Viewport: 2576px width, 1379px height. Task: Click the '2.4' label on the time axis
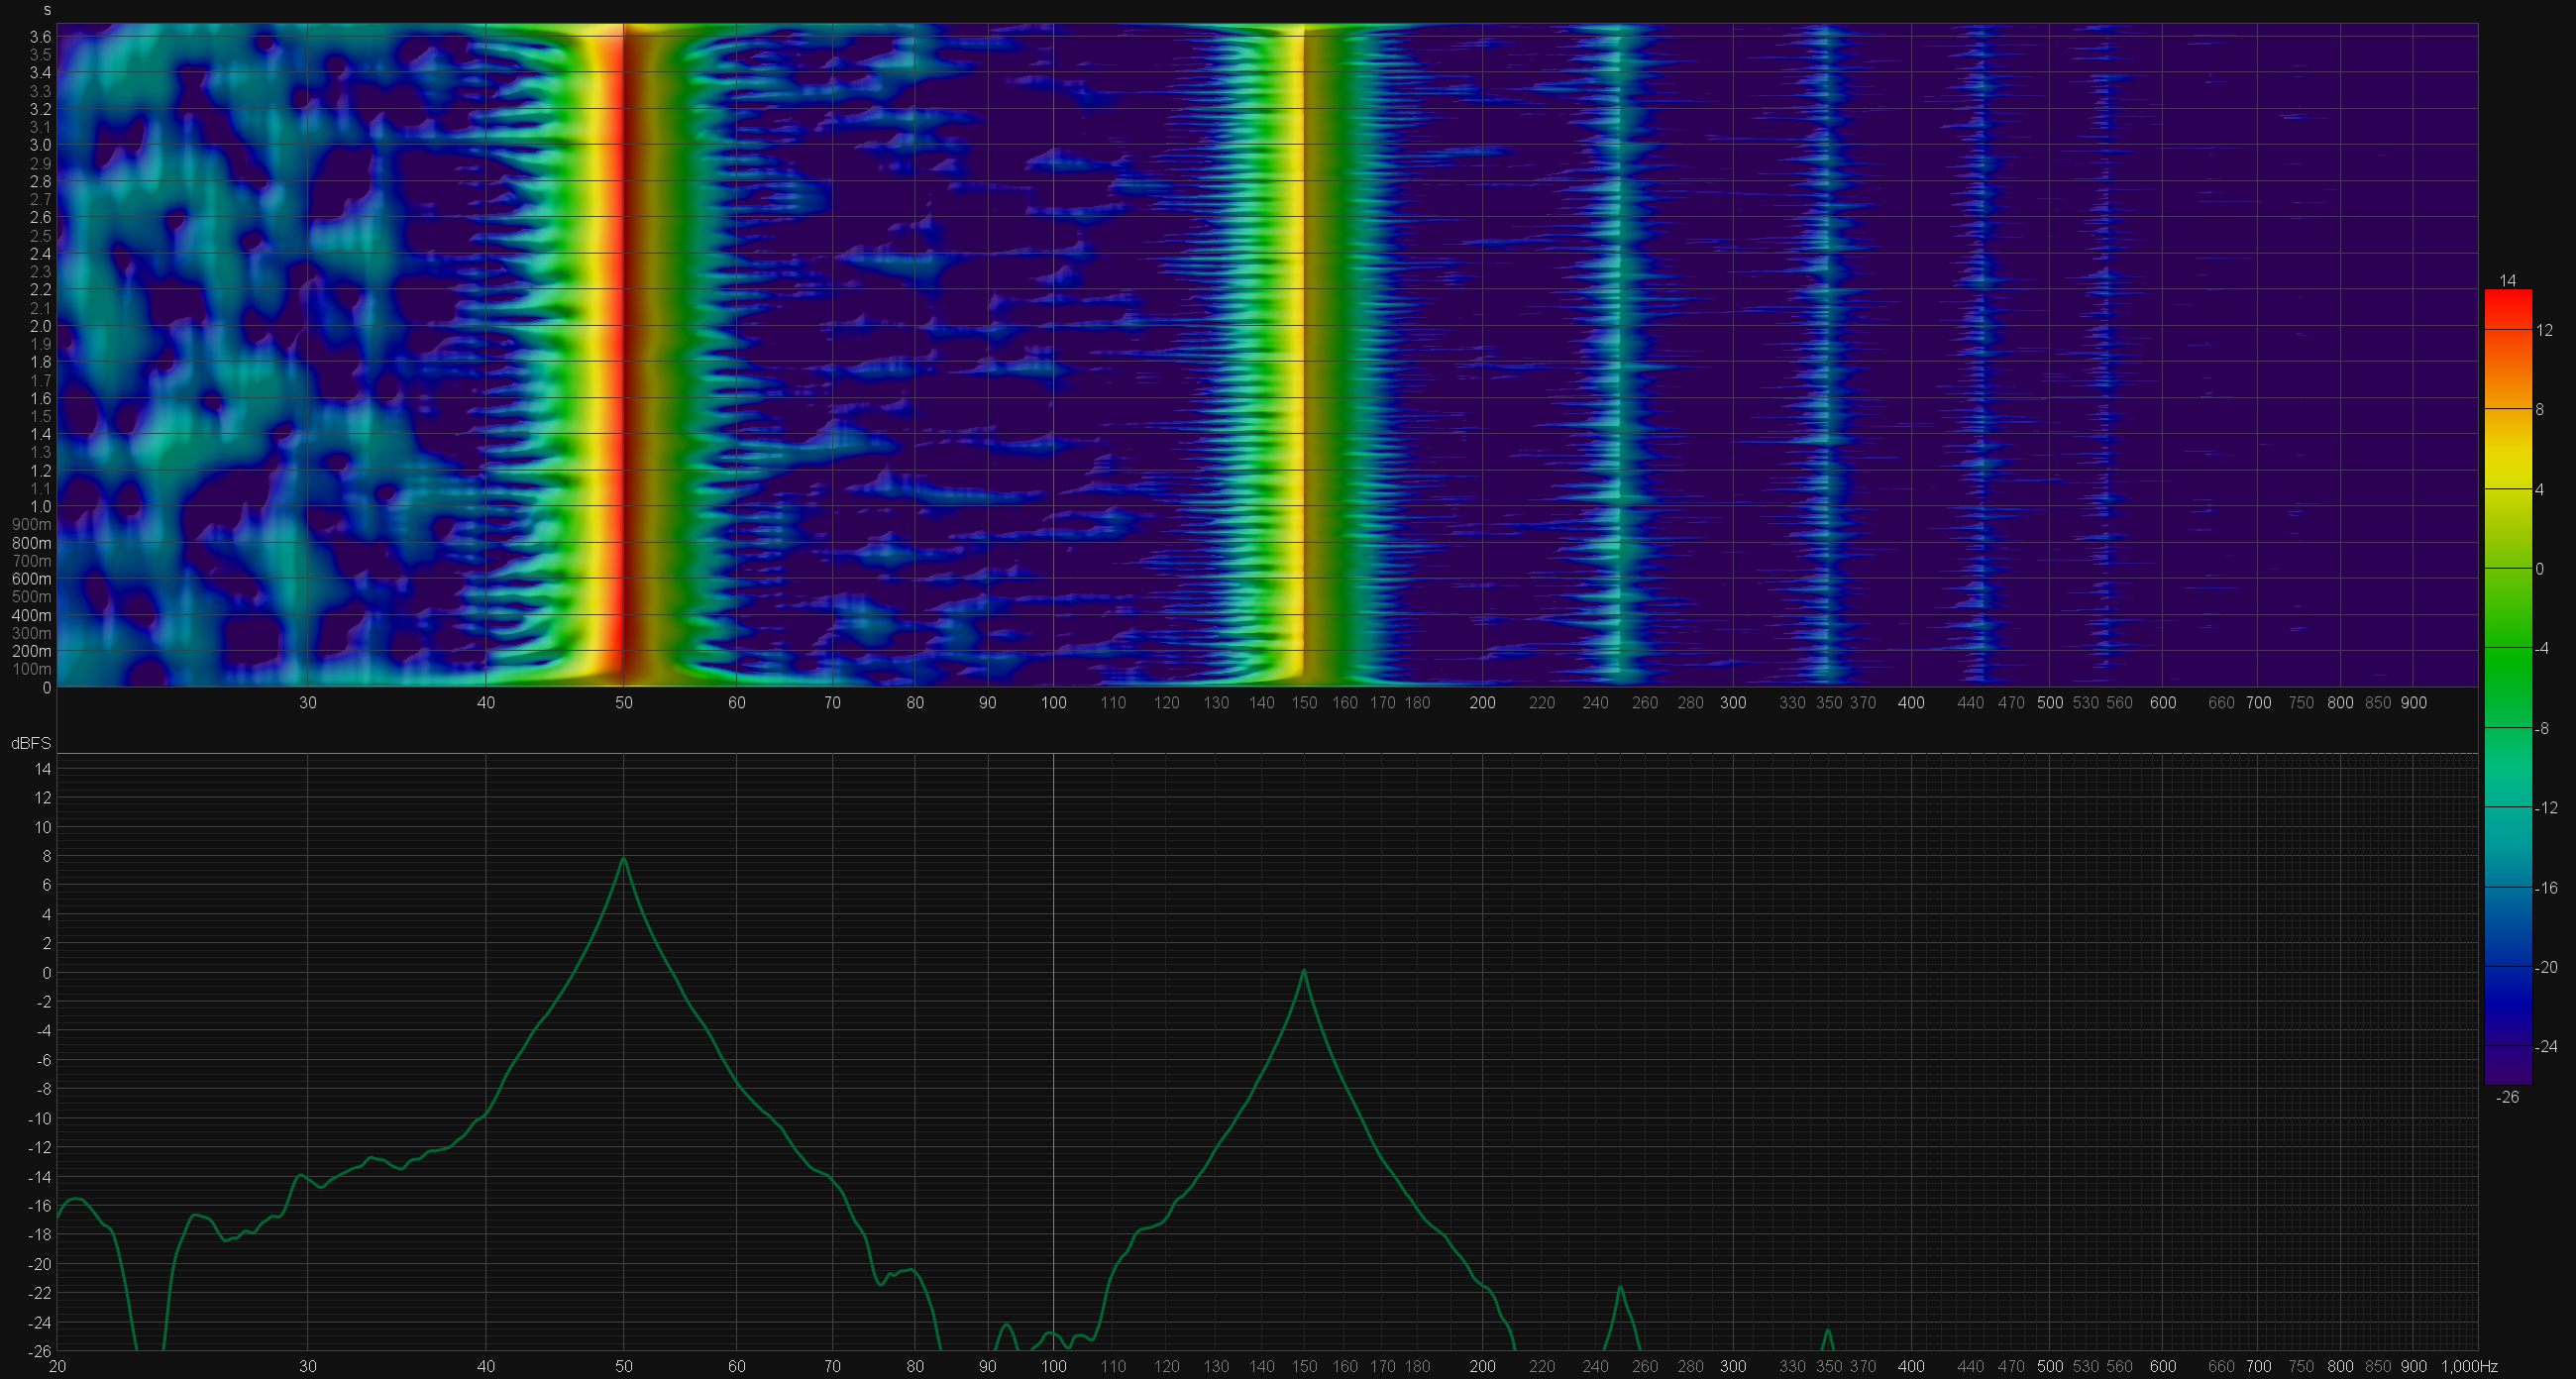click(x=40, y=253)
